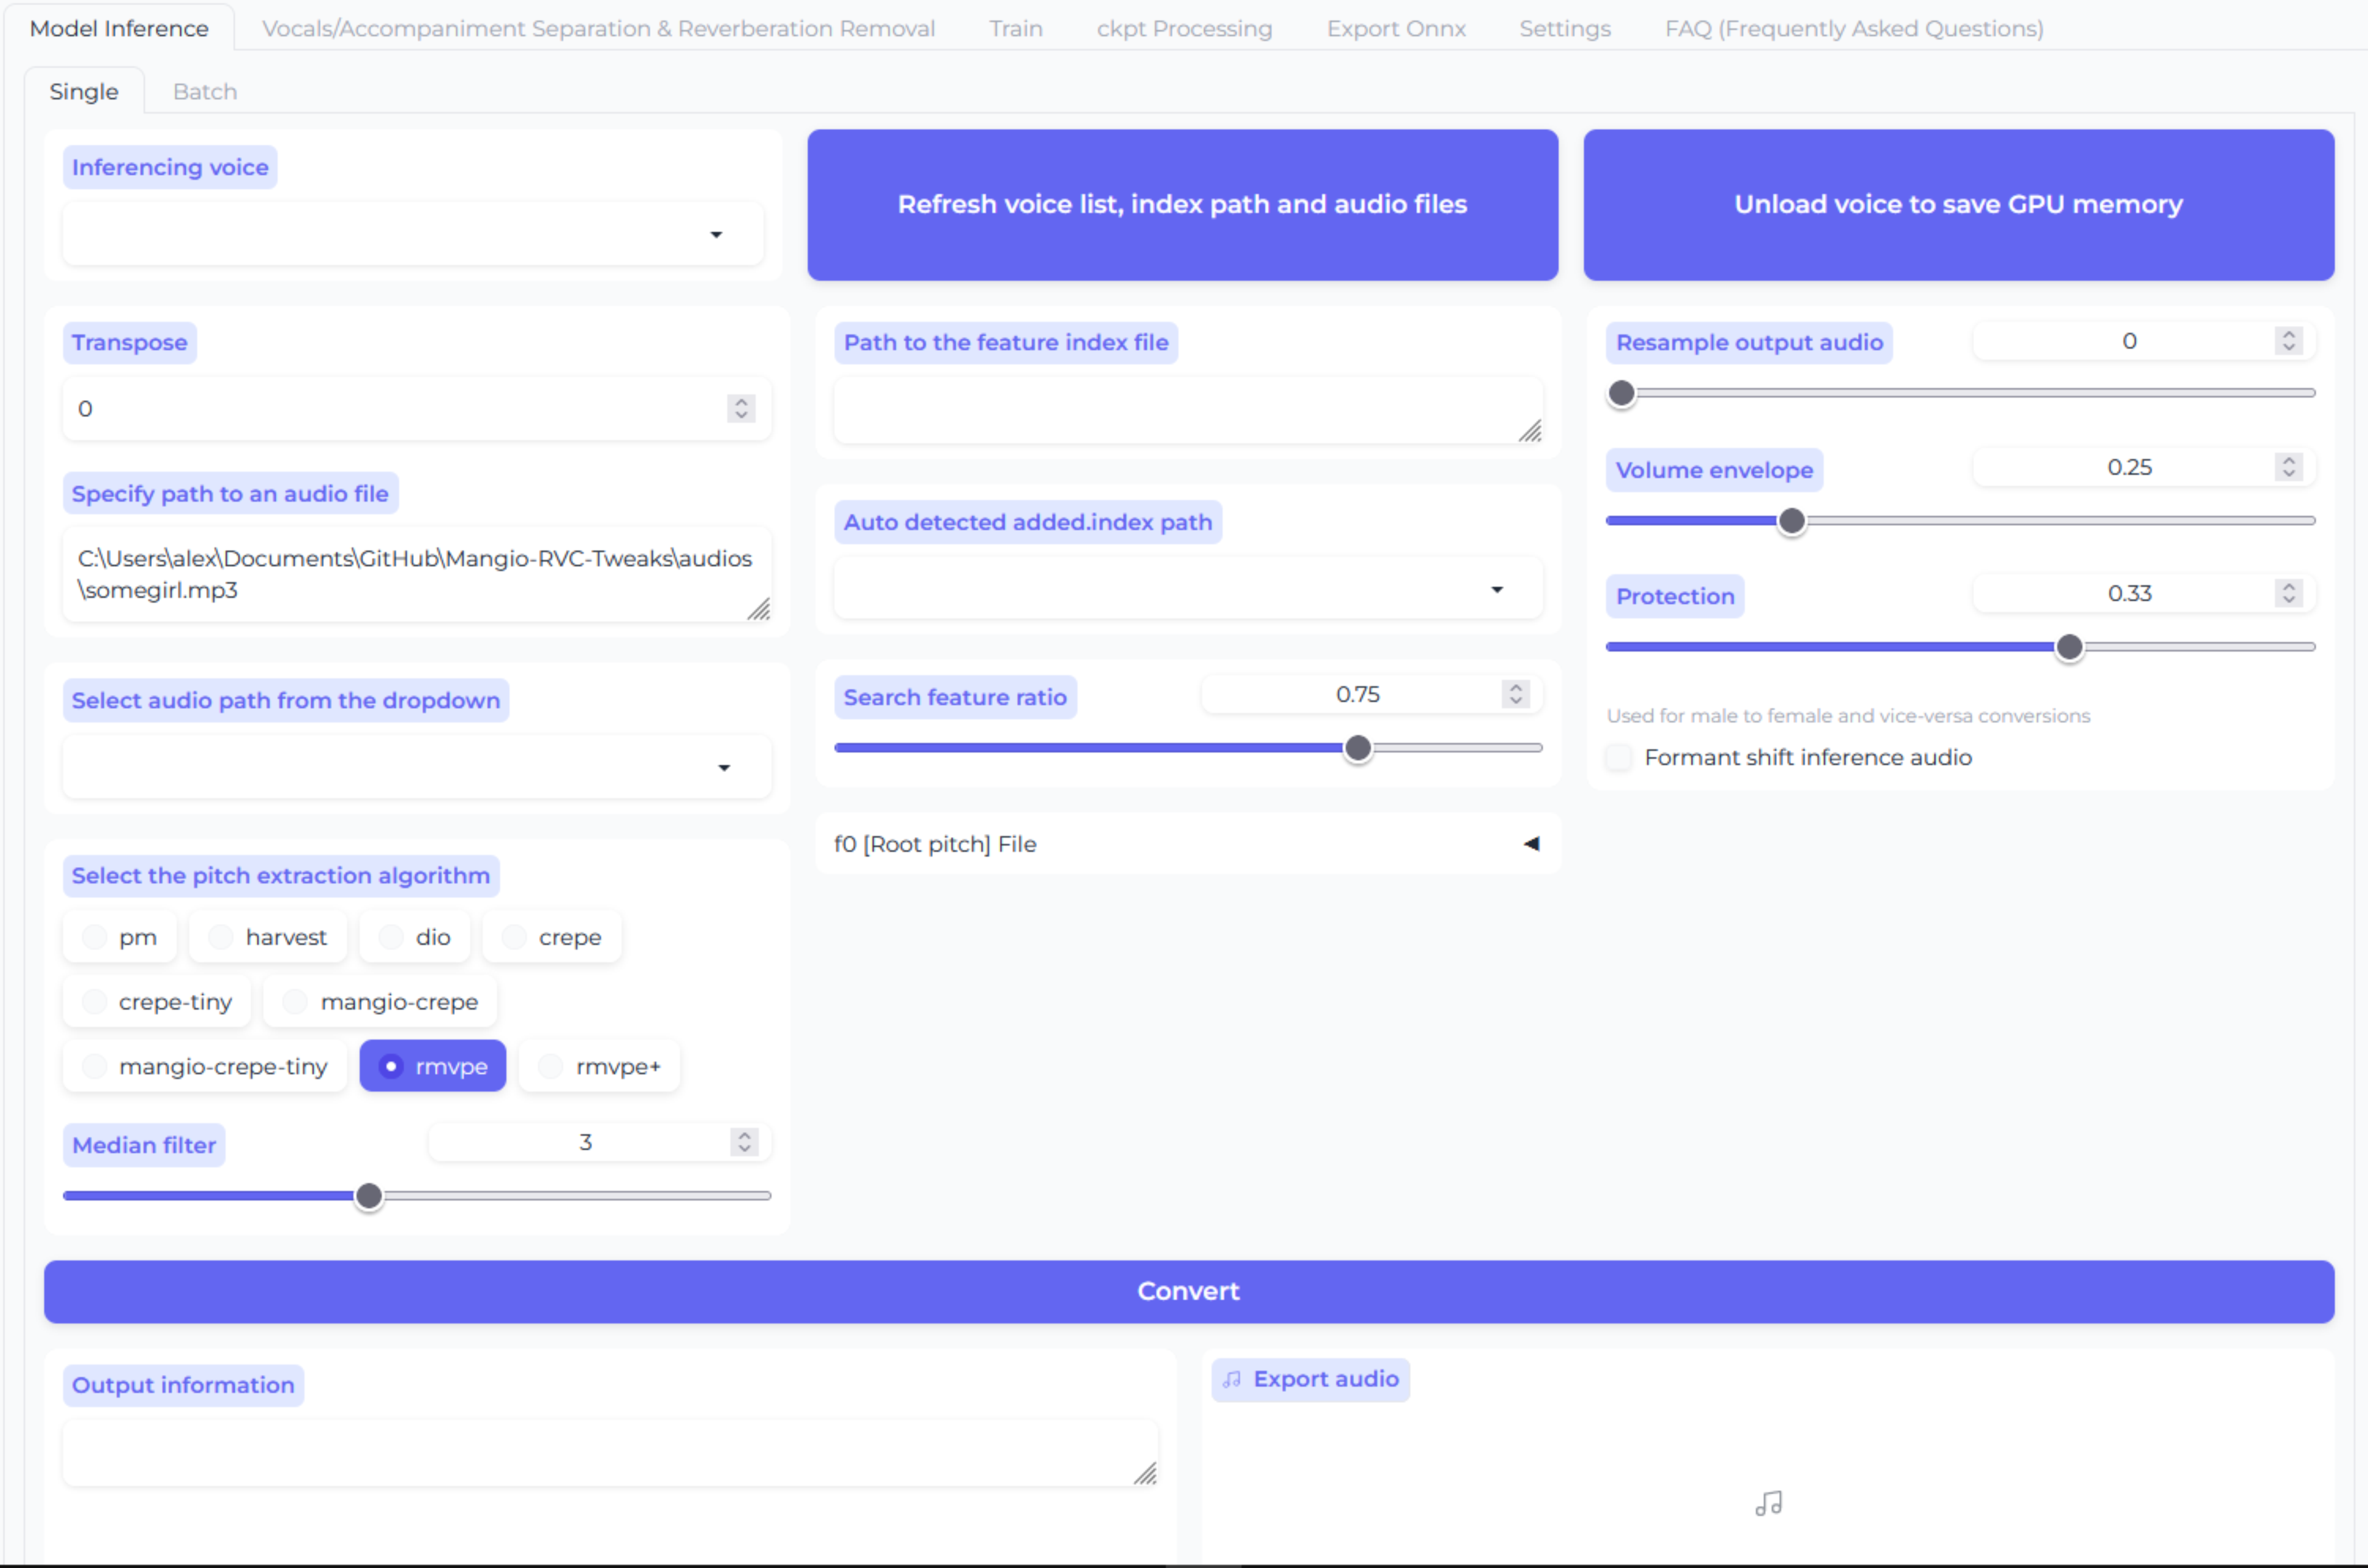Click the Search feature ratio value 0.75
Screen dimensions: 2368x1568
(x=1358, y=694)
